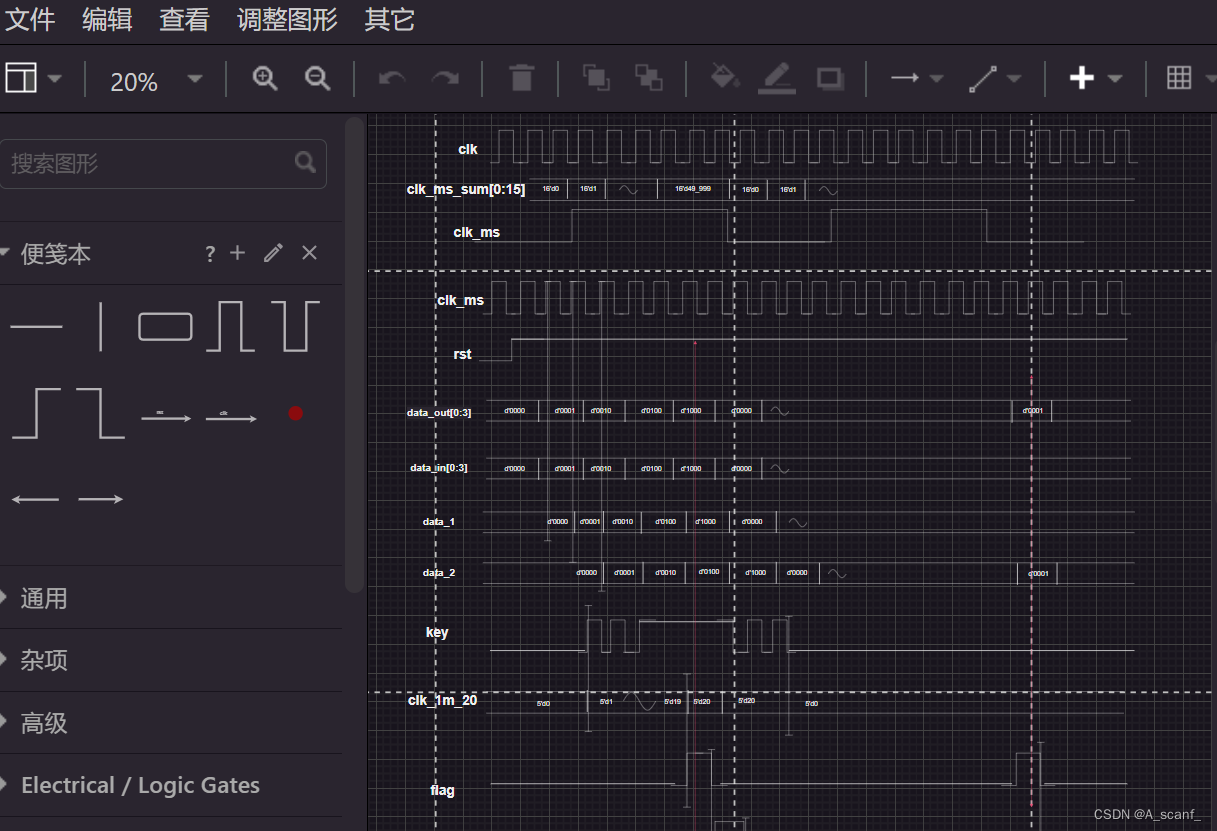Screen dimensions: 1217x831
Task: Select the Zoom In magnifier tool
Action: pos(264,78)
